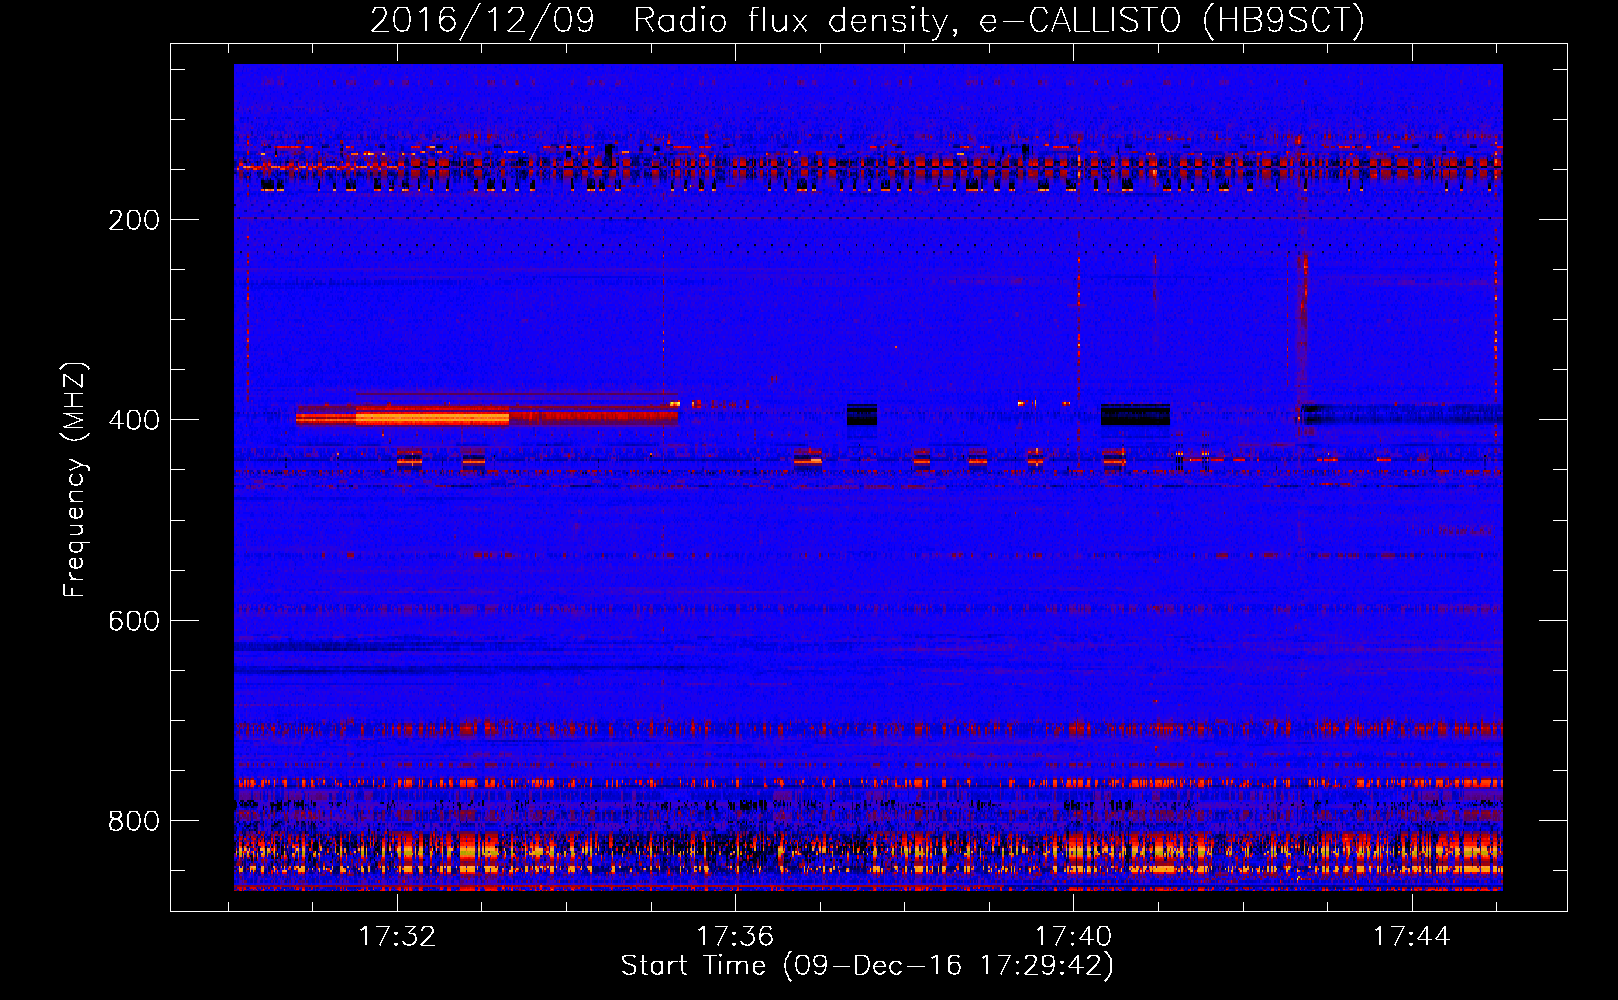The height and width of the screenshot is (1000, 1618).
Task: Click the '17:36' time tick label
Action: point(735,936)
